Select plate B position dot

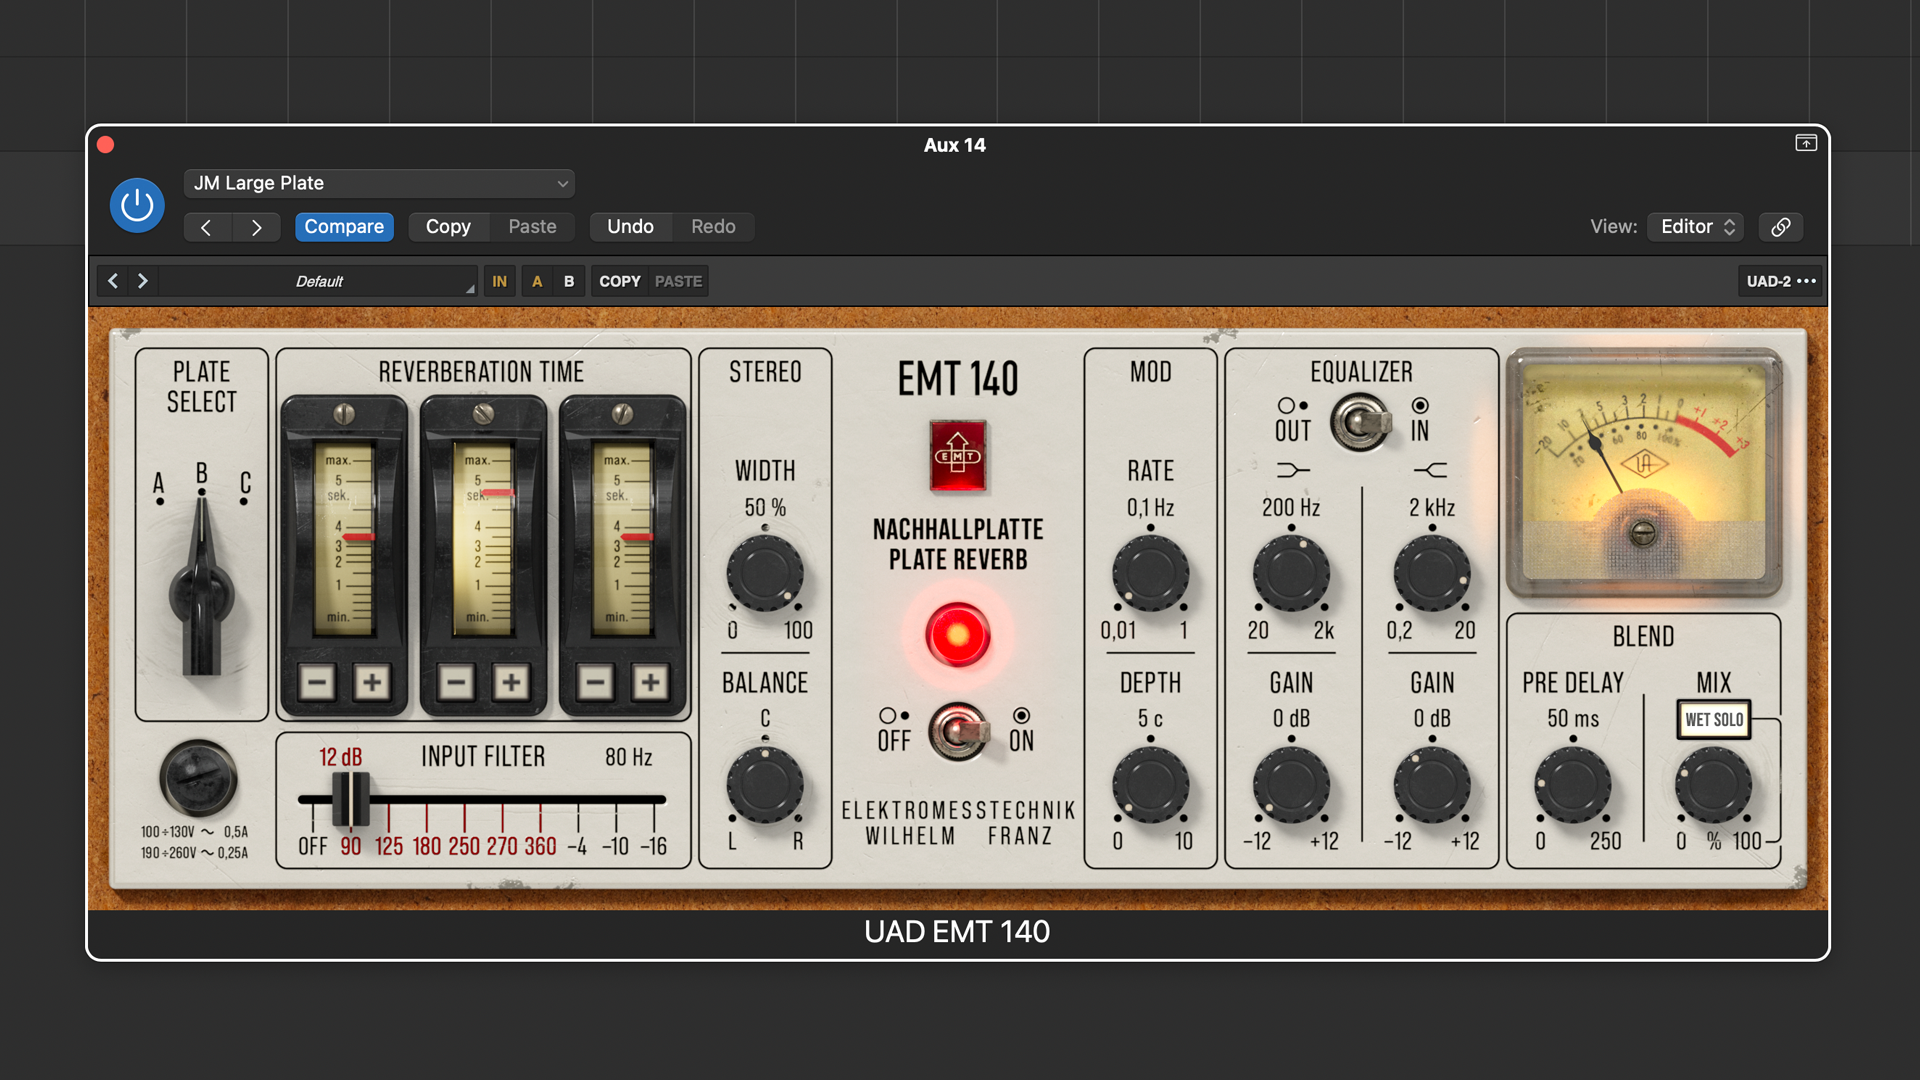click(202, 490)
